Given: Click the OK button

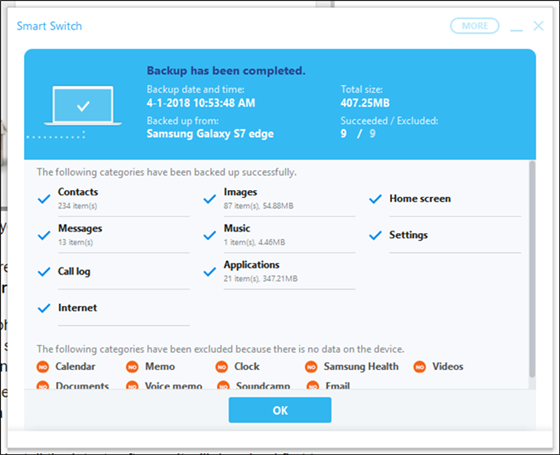Looking at the screenshot, I should [x=280, y=410].
